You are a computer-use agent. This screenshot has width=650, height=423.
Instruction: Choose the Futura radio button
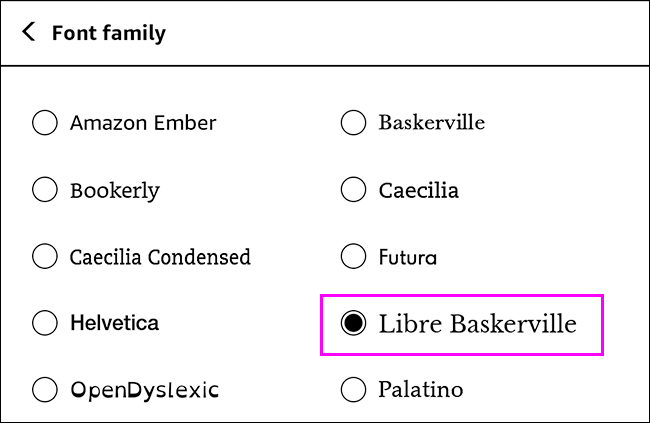click(x=353, y=257)
